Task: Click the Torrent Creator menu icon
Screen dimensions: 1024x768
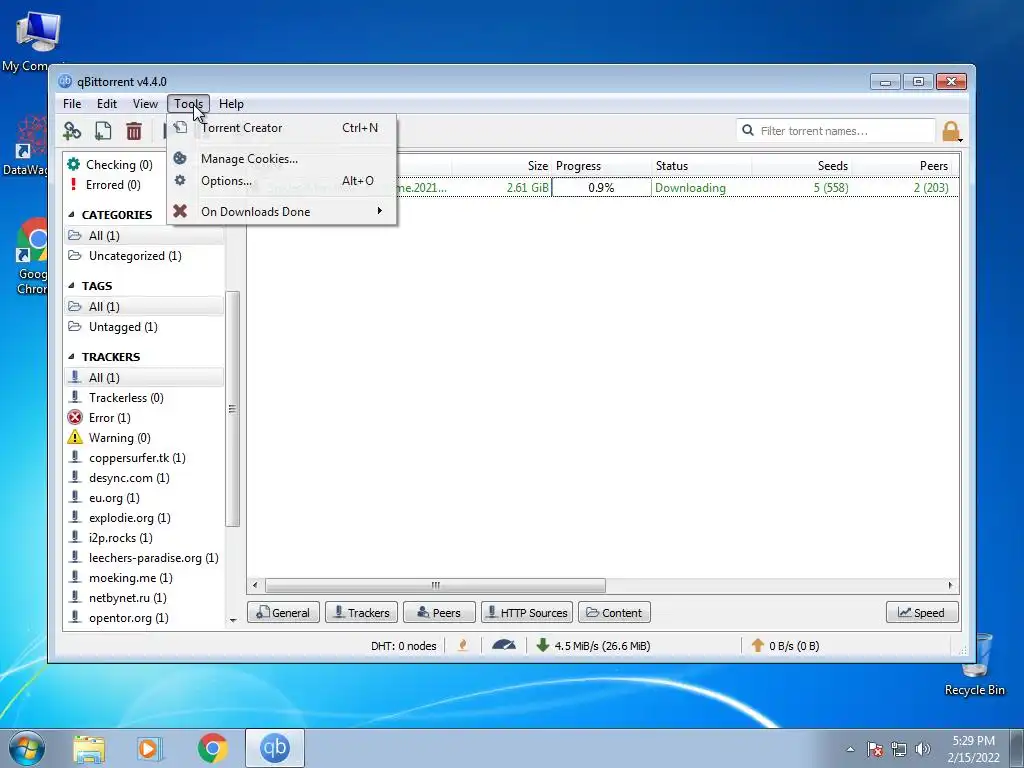Action: [180, 127]
